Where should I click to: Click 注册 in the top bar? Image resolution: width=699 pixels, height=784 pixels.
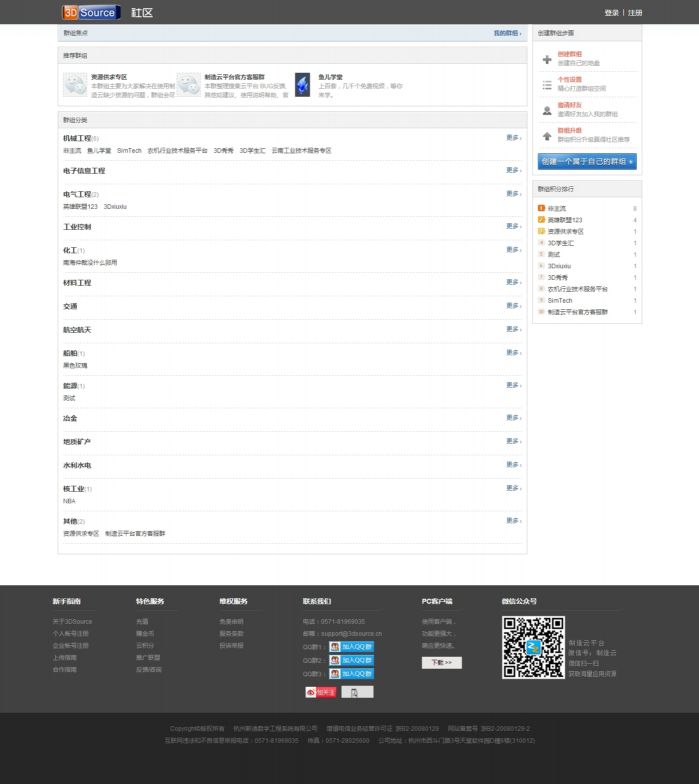635,13
